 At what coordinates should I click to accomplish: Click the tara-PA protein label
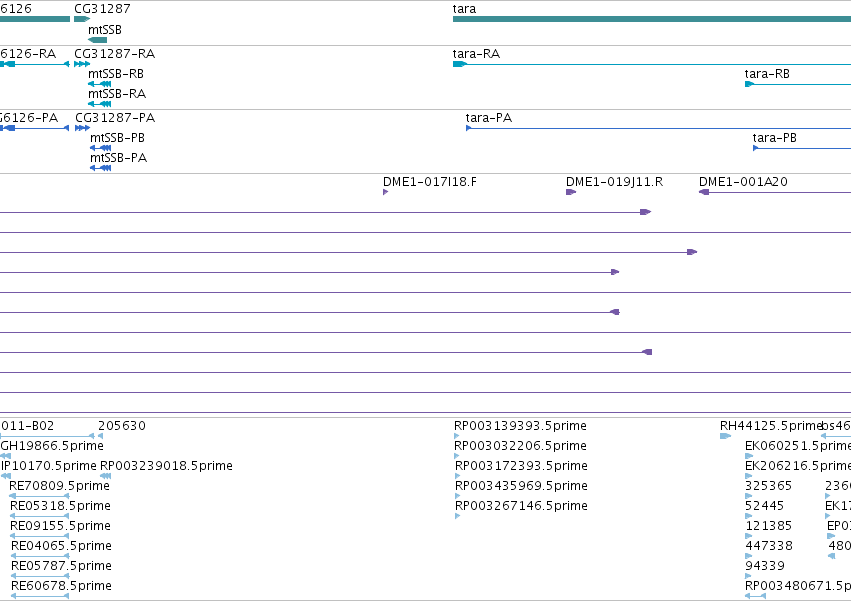tap(488, 118)
